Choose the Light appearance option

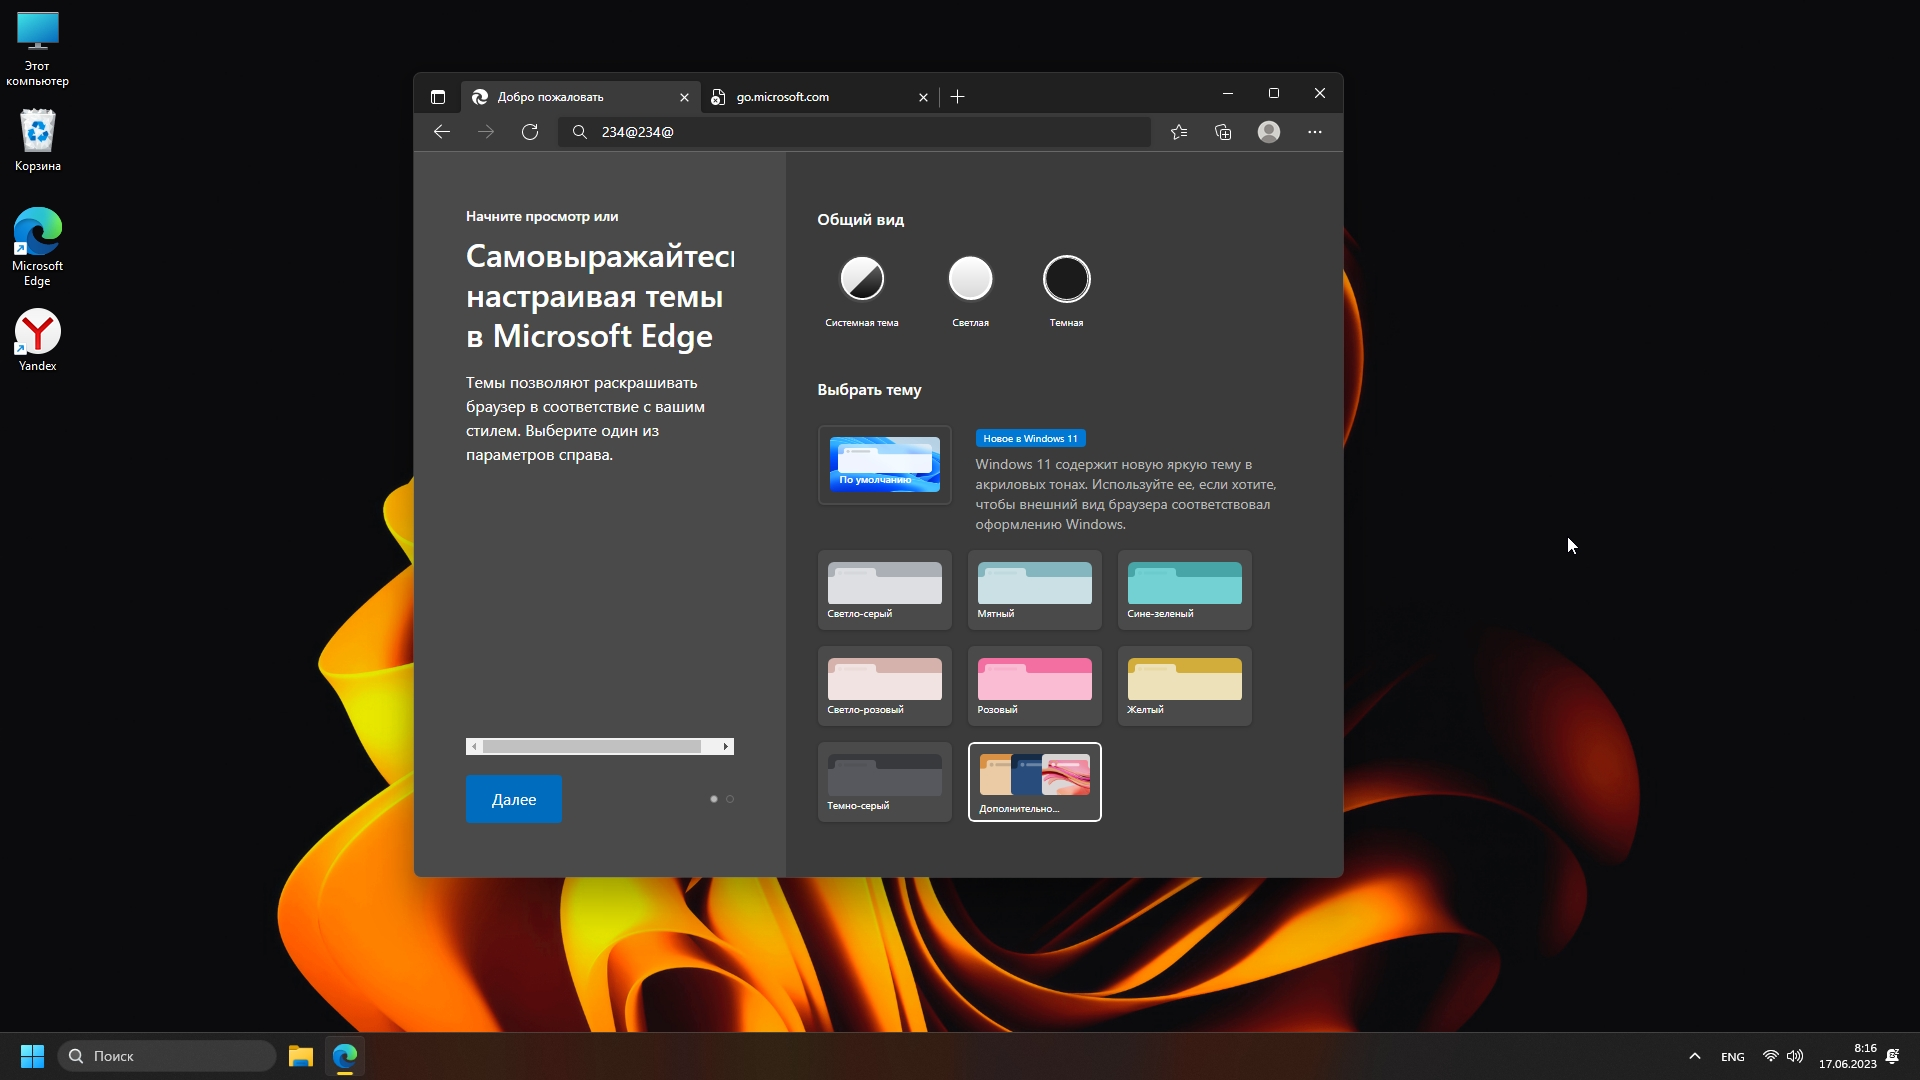970,279
